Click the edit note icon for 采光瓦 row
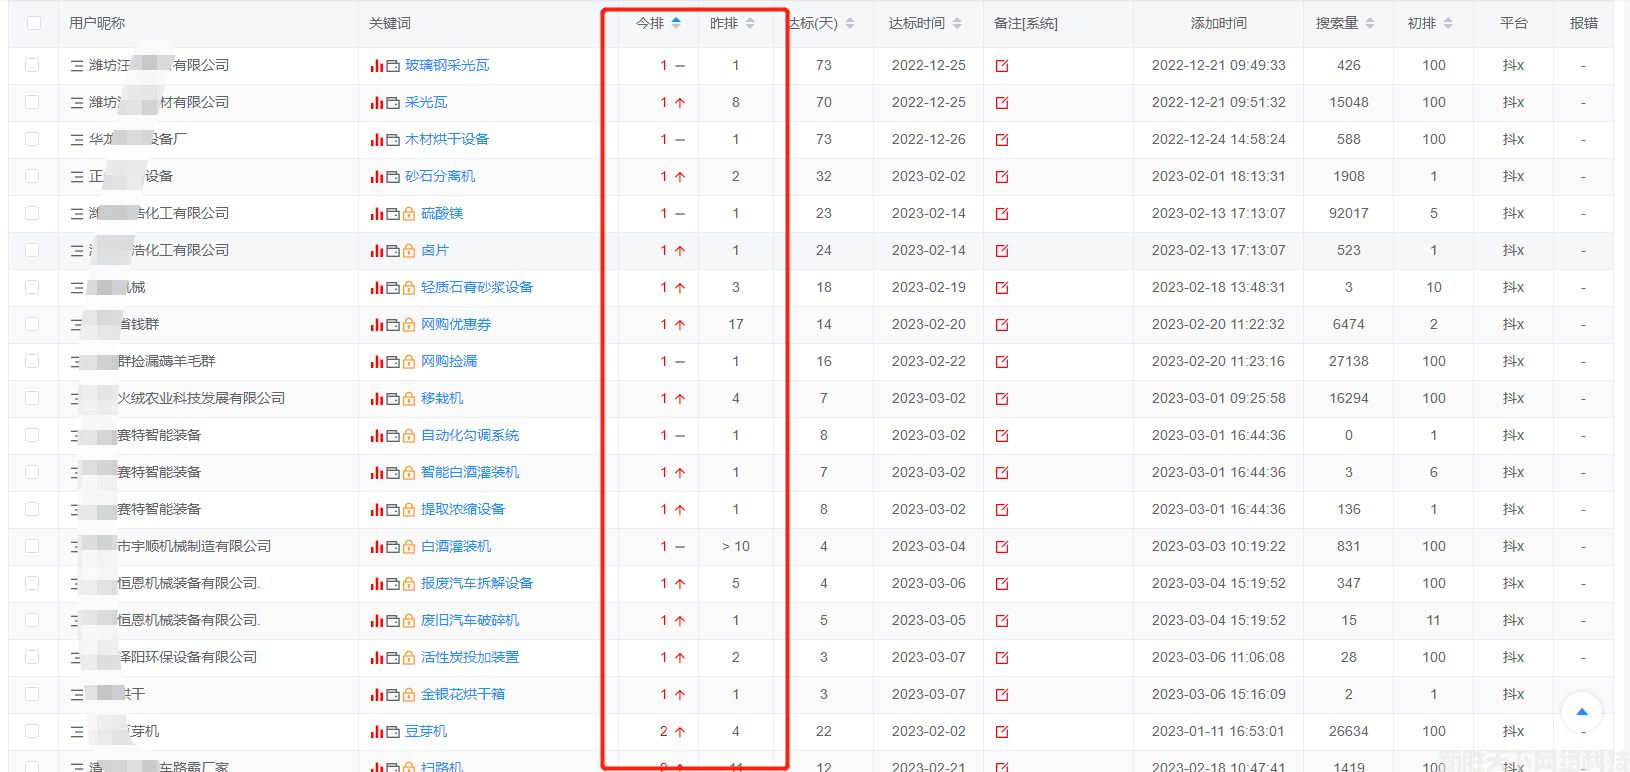The height and width of the screenshot is (772, 1630). tap(1002, 103)
